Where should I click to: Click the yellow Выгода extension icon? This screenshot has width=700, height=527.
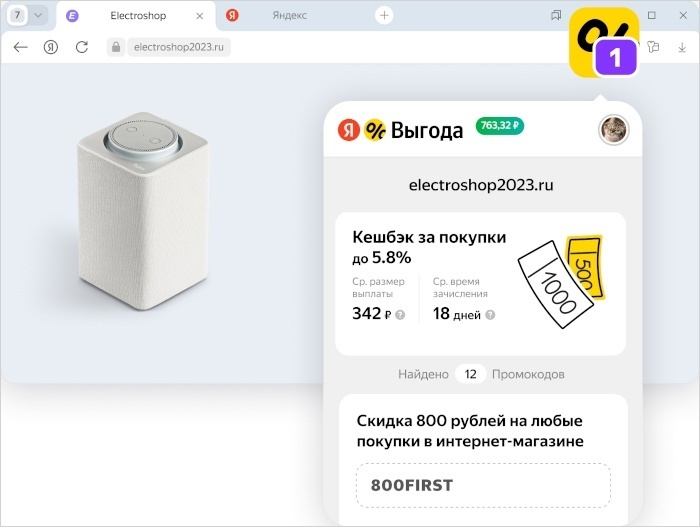(x=604, y=42)
